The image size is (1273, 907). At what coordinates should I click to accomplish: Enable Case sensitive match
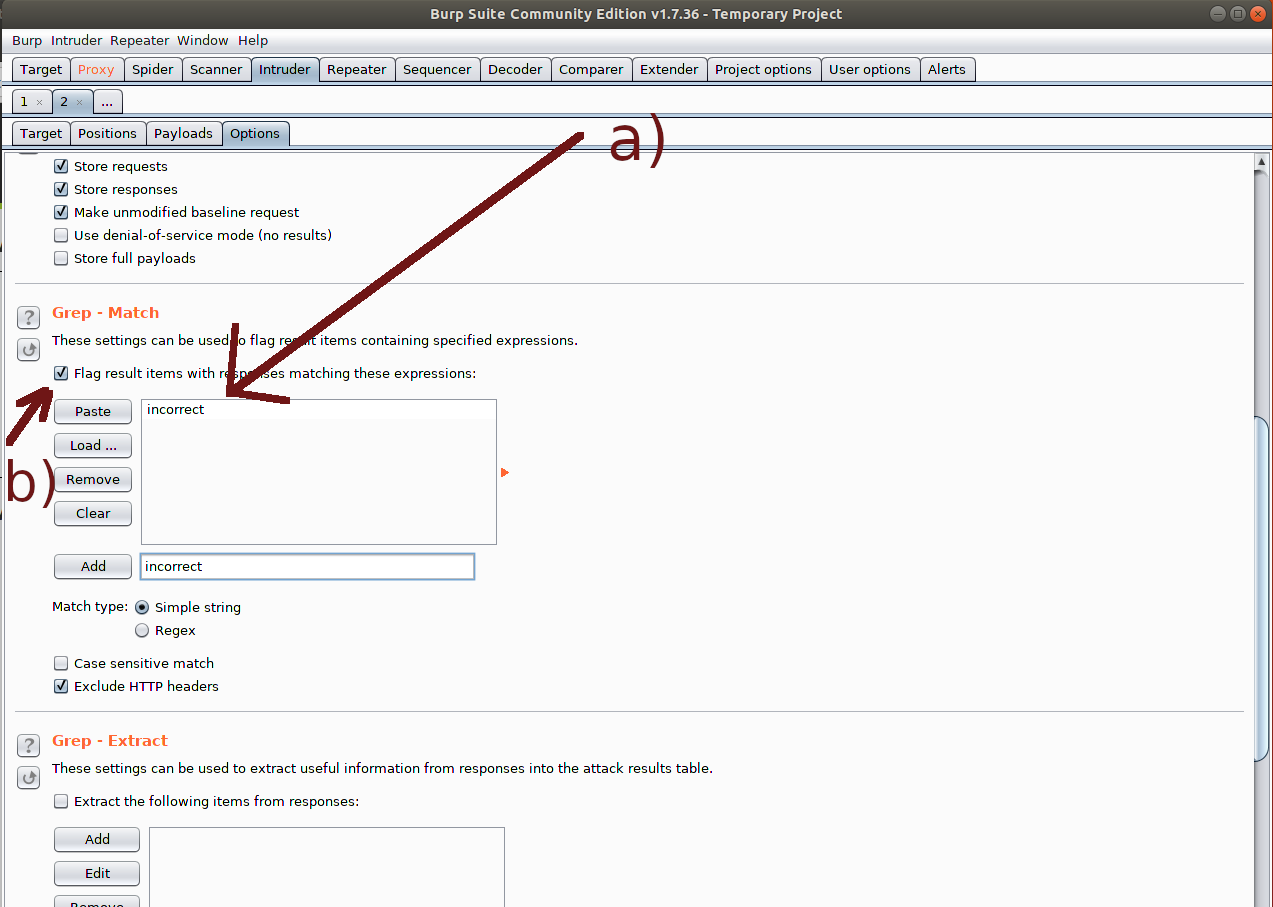pos(61,663)
